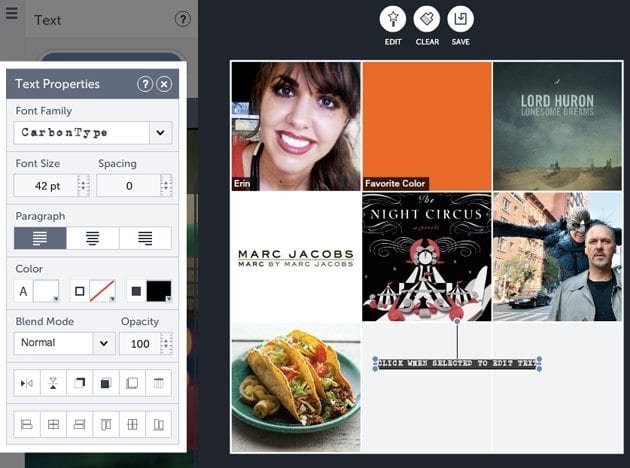This screenshot has height=468, width=630.
Task: Send text layer to back
Action: [132, 383]
